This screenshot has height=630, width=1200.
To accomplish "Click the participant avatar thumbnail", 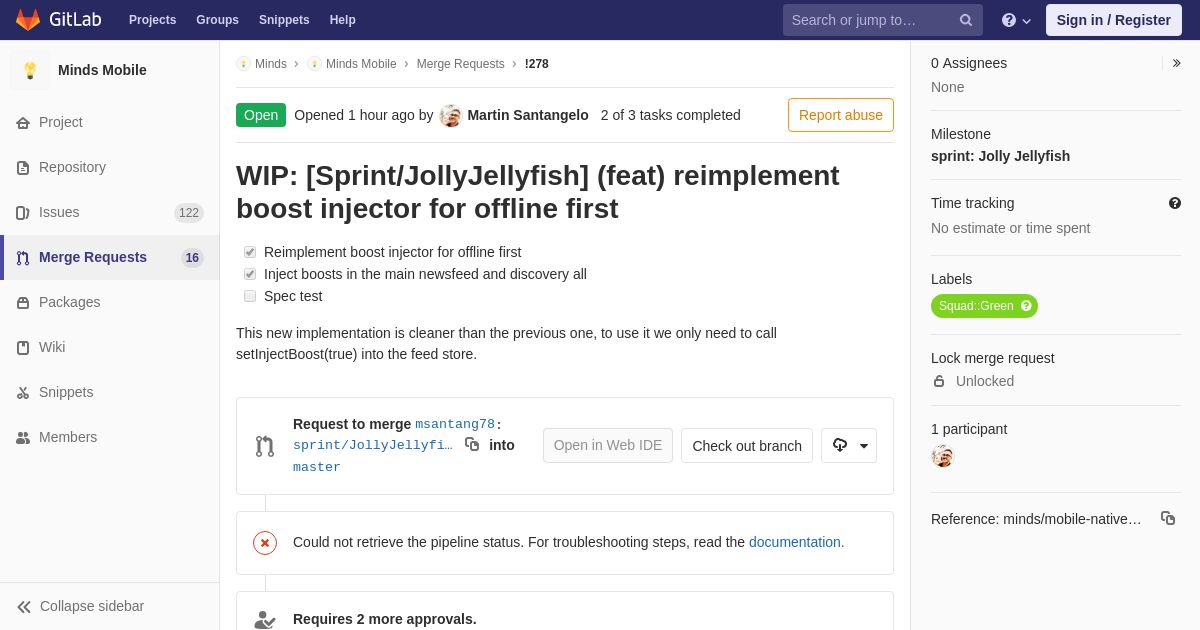I will (x=942, y=456).
